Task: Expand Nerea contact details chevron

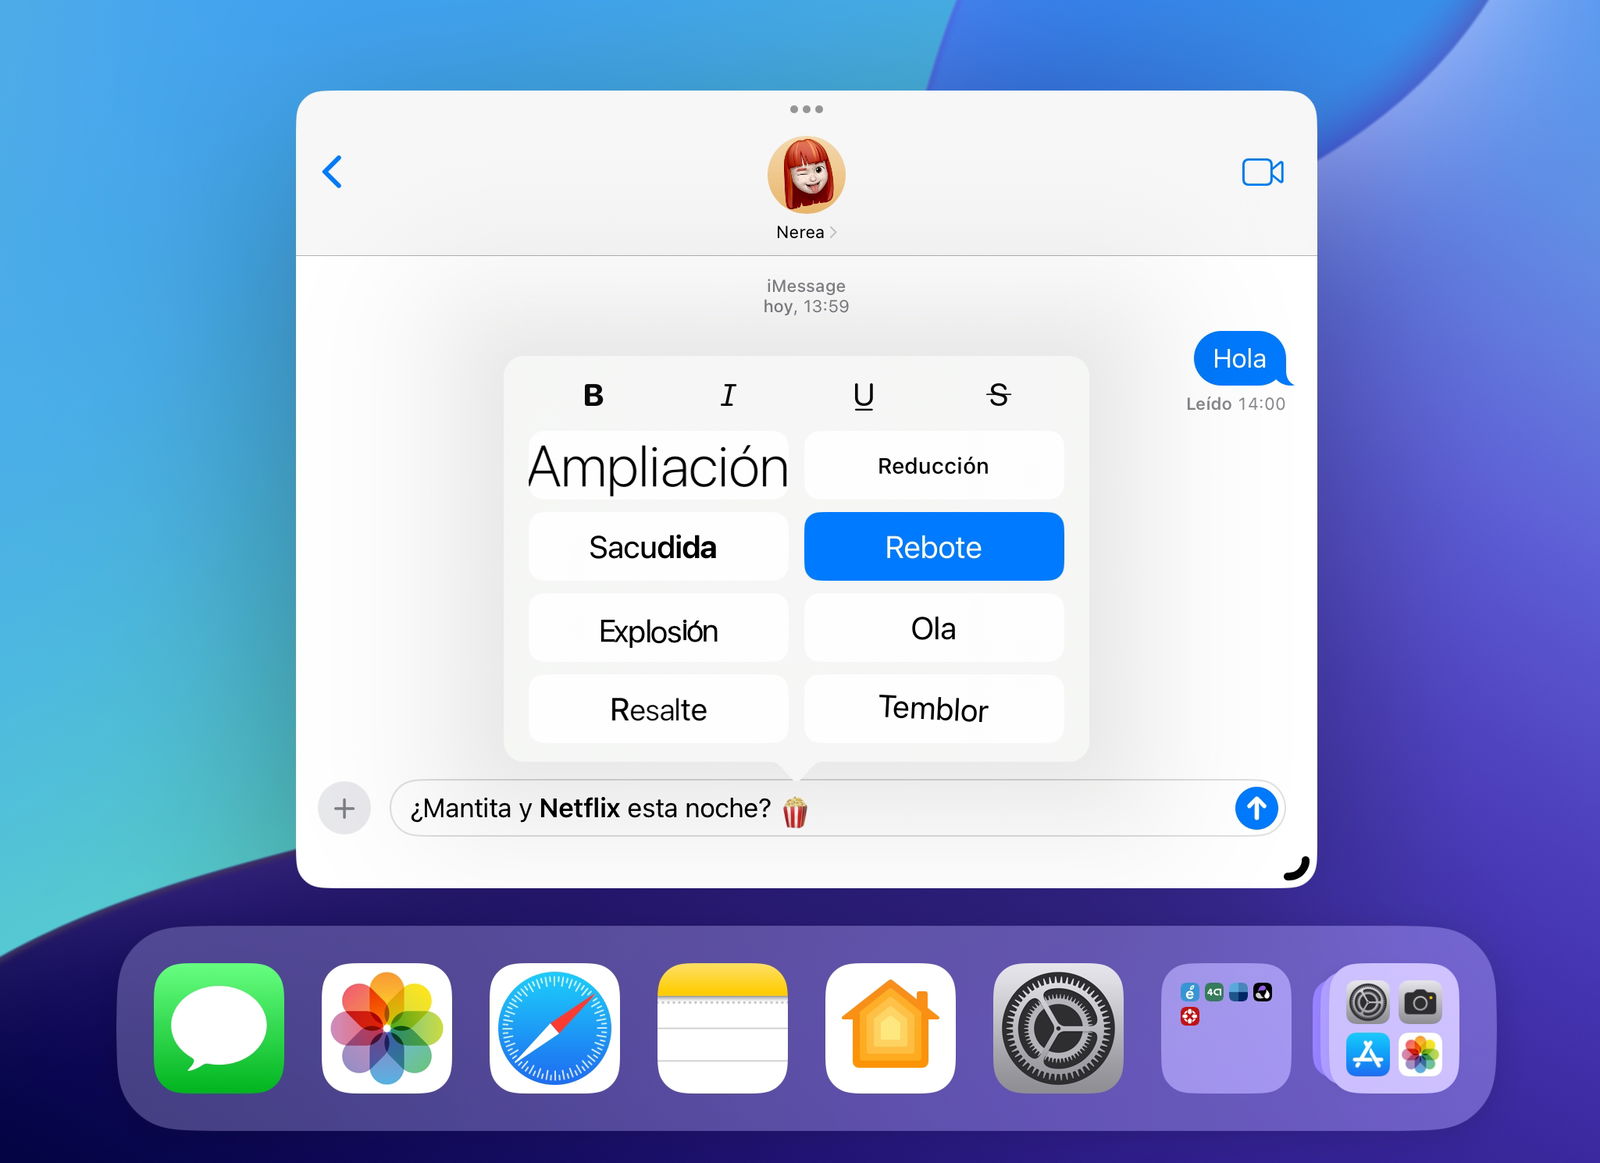Action: point(833,232)
